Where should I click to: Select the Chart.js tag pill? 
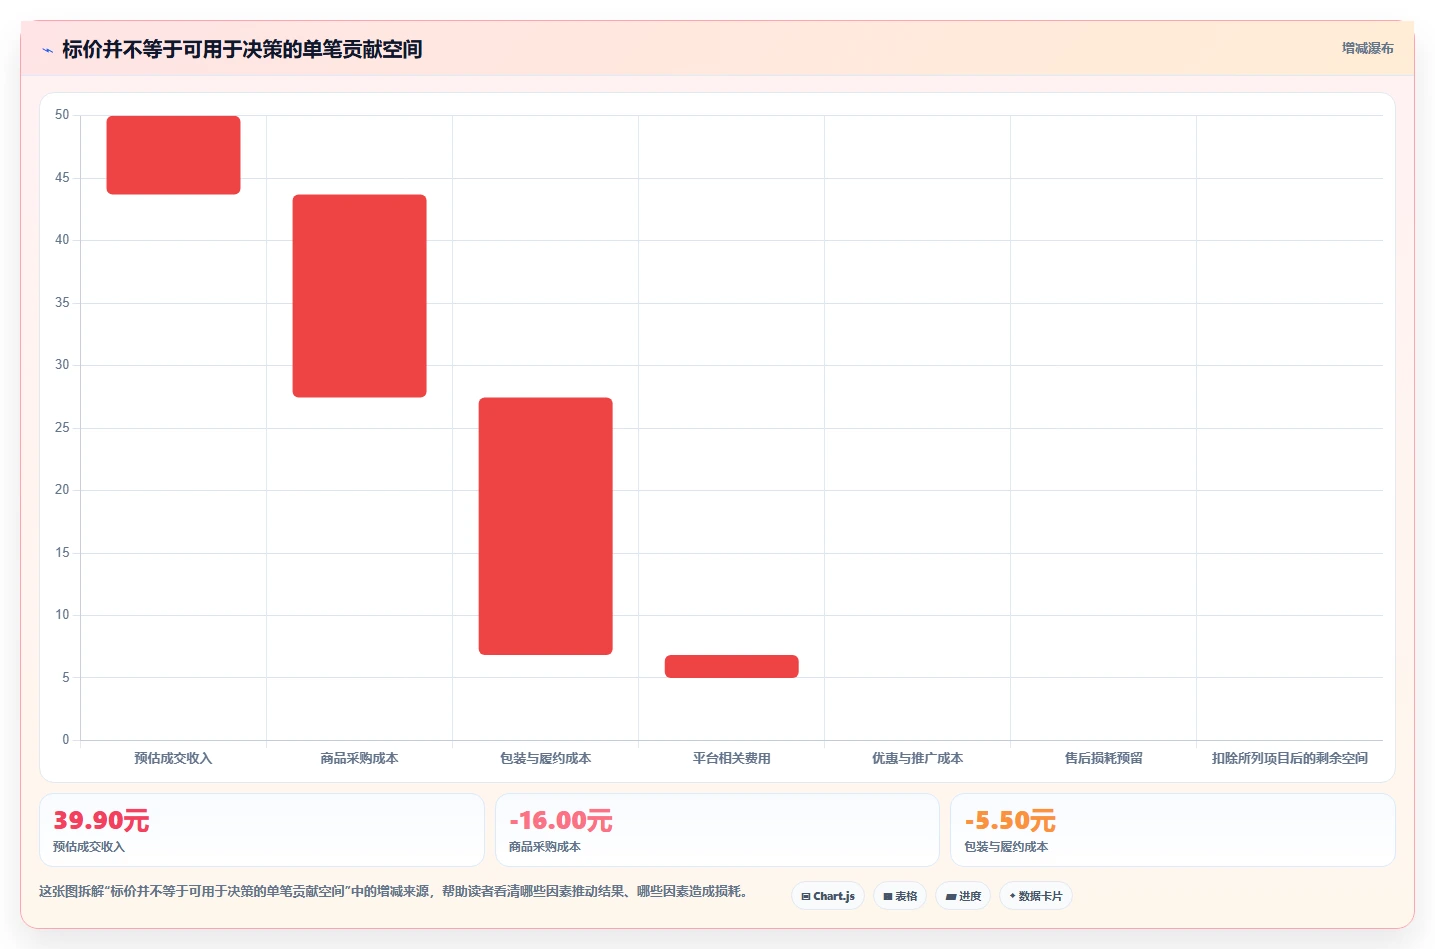click(828, 896)
